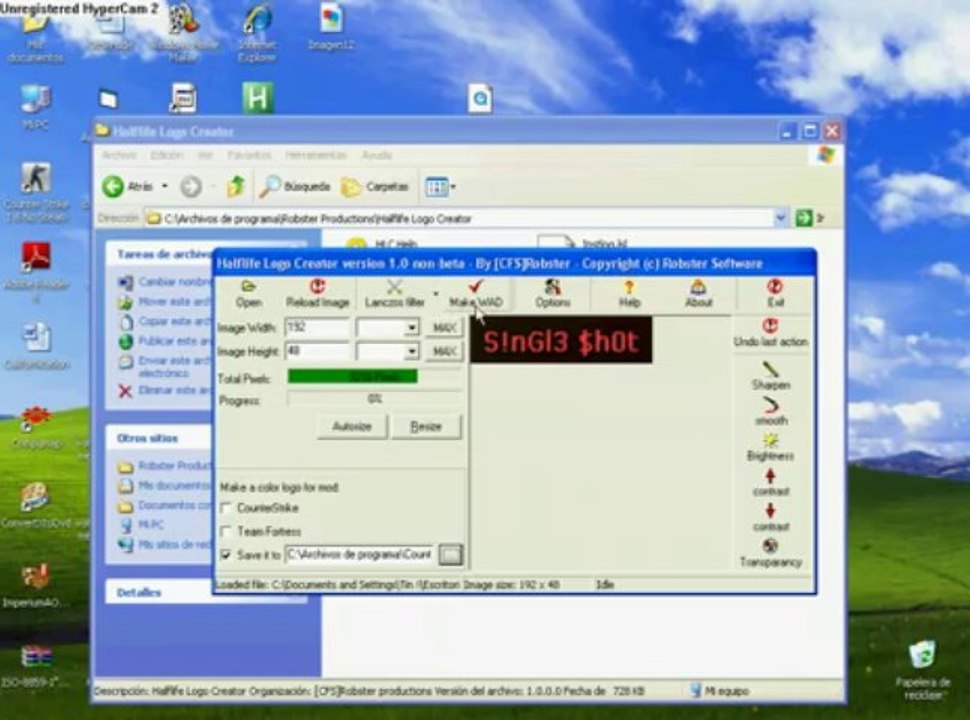970x720 pixels.
Task: Click Cambiar nombre link in tasks pane
Action: click(x=167, y=282)
